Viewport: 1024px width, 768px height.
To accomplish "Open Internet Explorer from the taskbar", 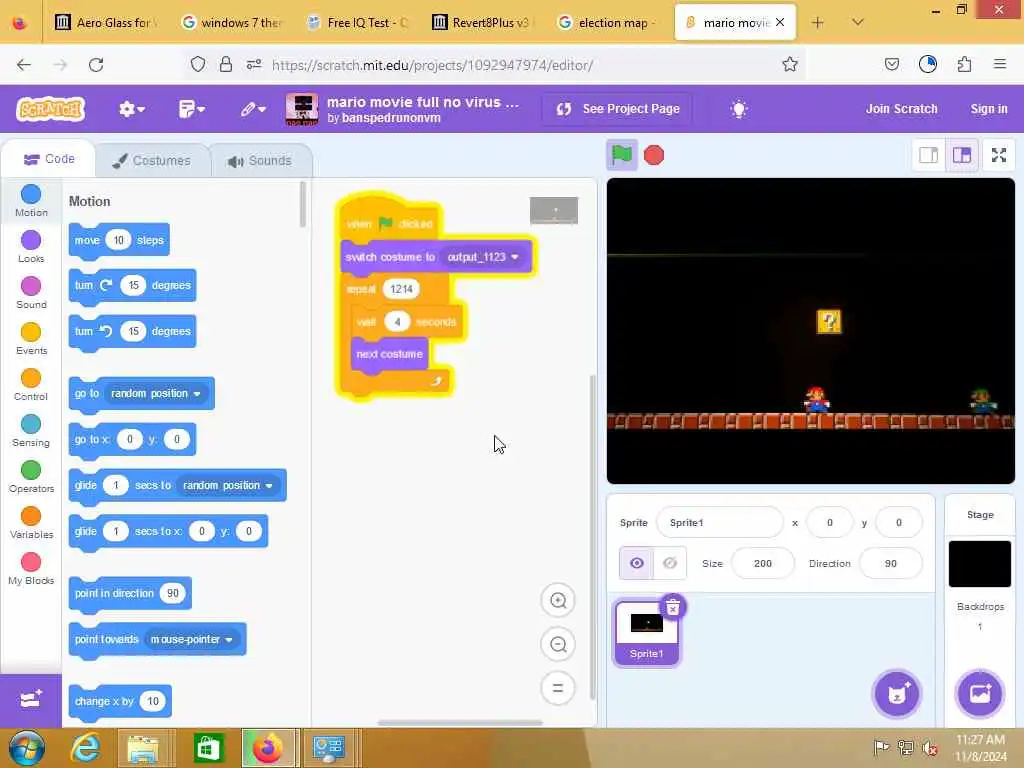I will pos(85,748).
